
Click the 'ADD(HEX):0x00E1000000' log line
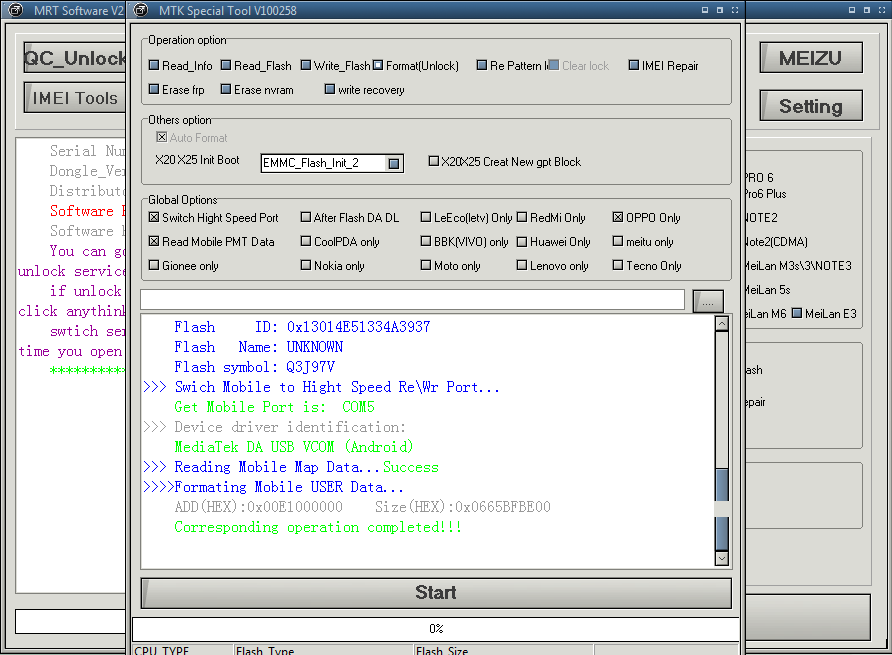click(x=362, y=507)
